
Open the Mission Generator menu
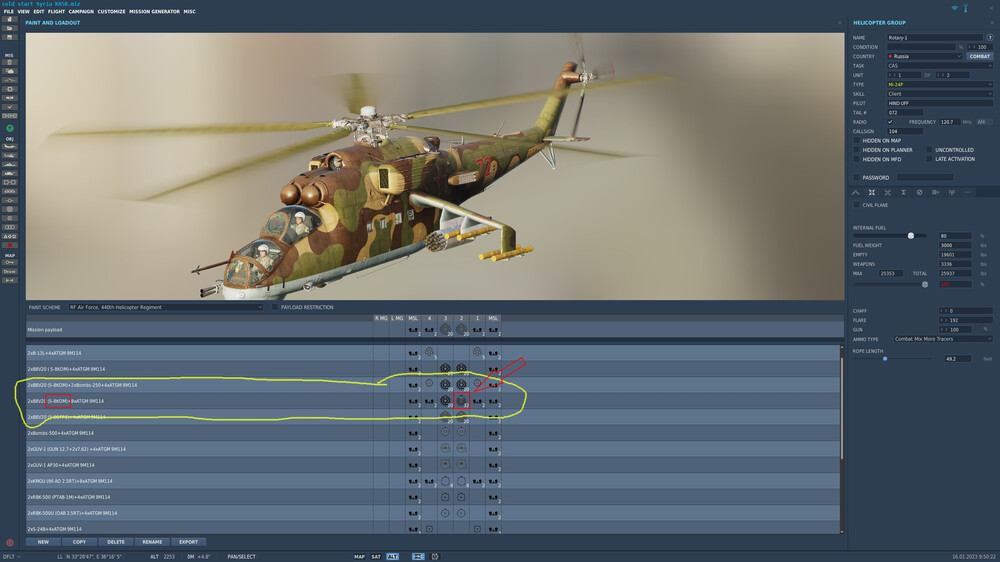[154, 11]
